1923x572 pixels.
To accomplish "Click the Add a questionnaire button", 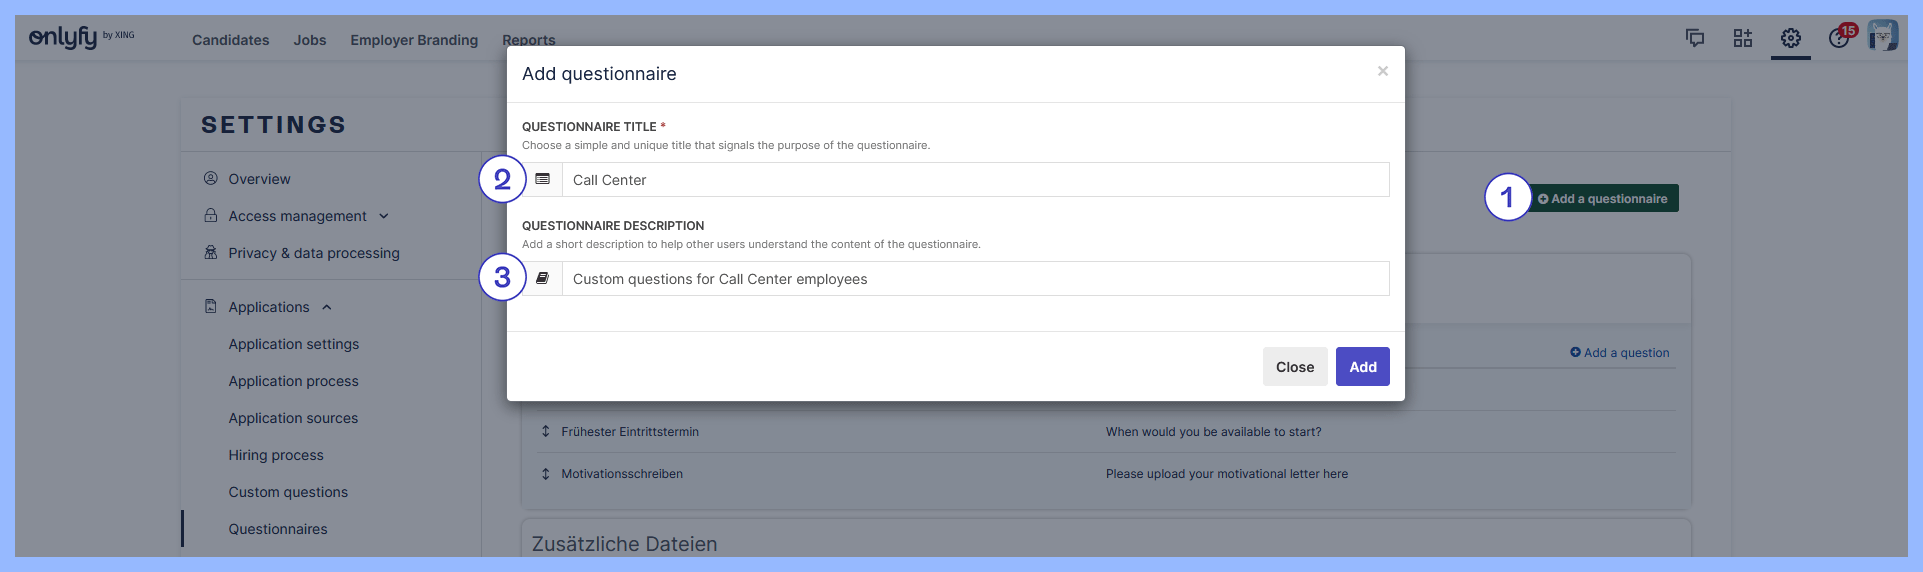I will (1602, 199).
